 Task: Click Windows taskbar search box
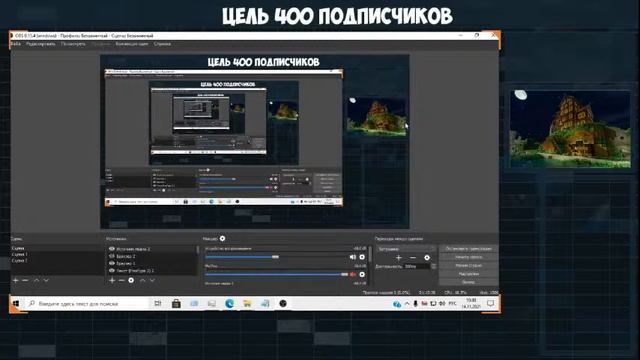86,303
